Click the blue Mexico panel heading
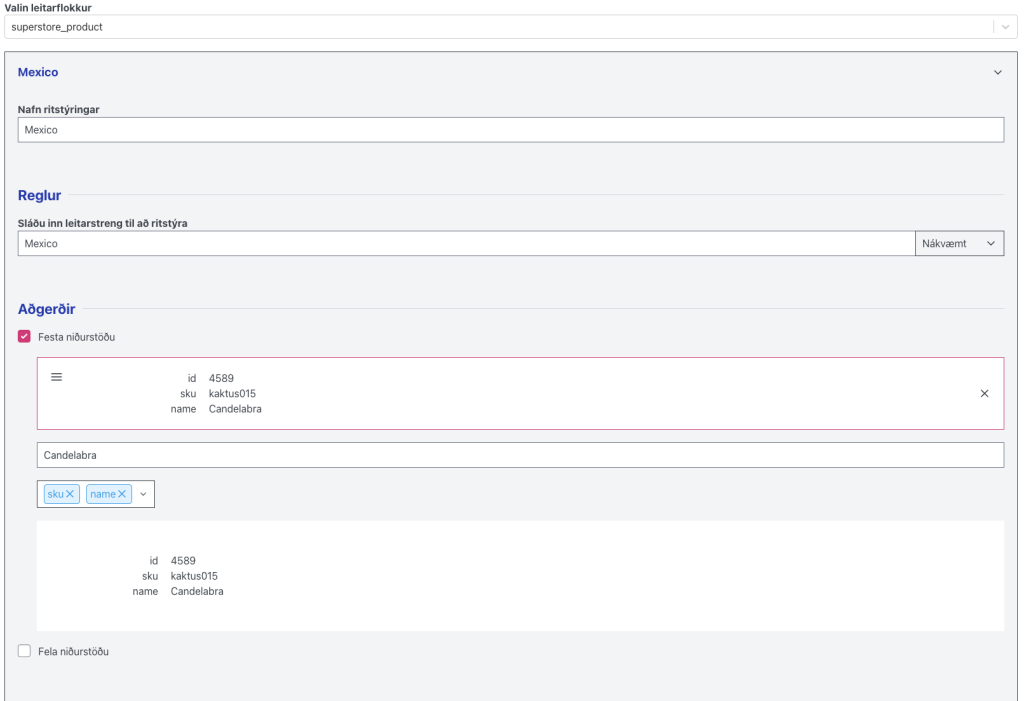The height and width of the screenshot is (701, 1024). pos(38,73)
